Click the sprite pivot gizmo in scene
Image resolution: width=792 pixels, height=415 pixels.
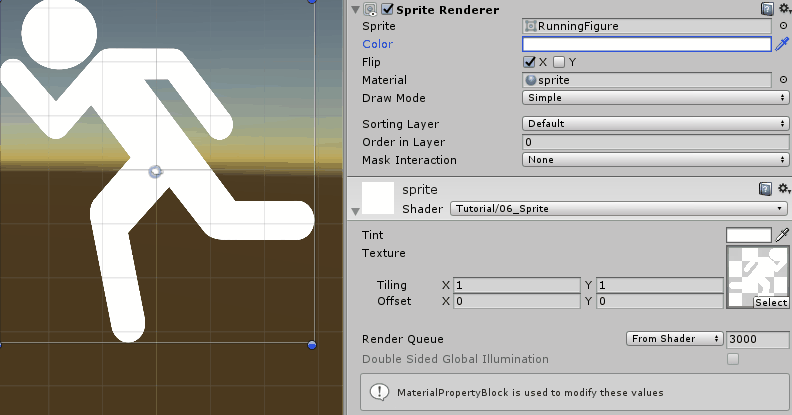[156, 172]
